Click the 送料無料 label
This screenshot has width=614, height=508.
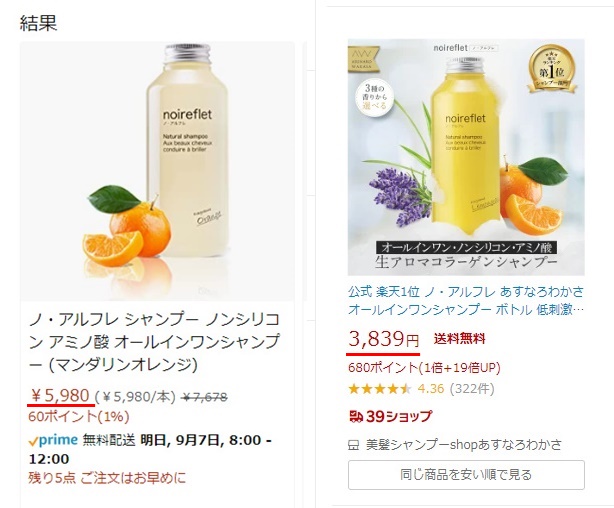pyautogui.click(x=459, y=339)
